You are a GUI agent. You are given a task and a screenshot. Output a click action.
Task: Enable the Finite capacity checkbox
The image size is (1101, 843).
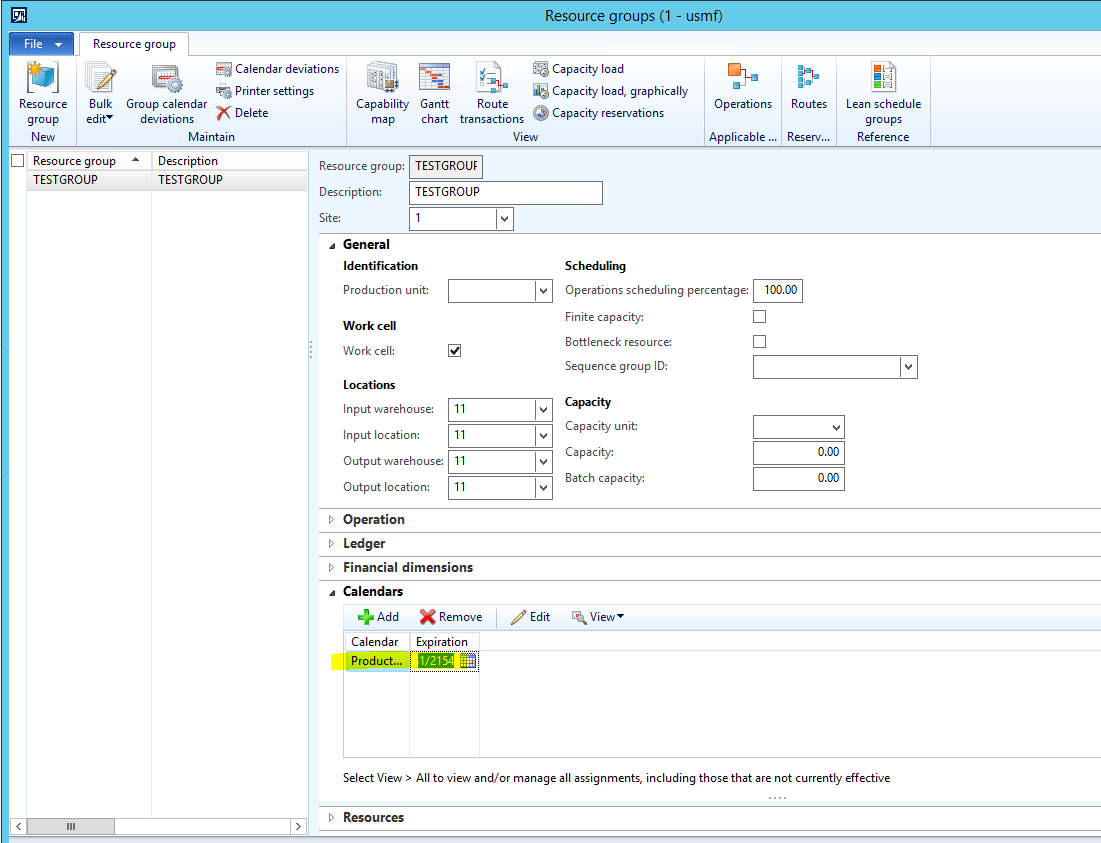pos(759,317)
